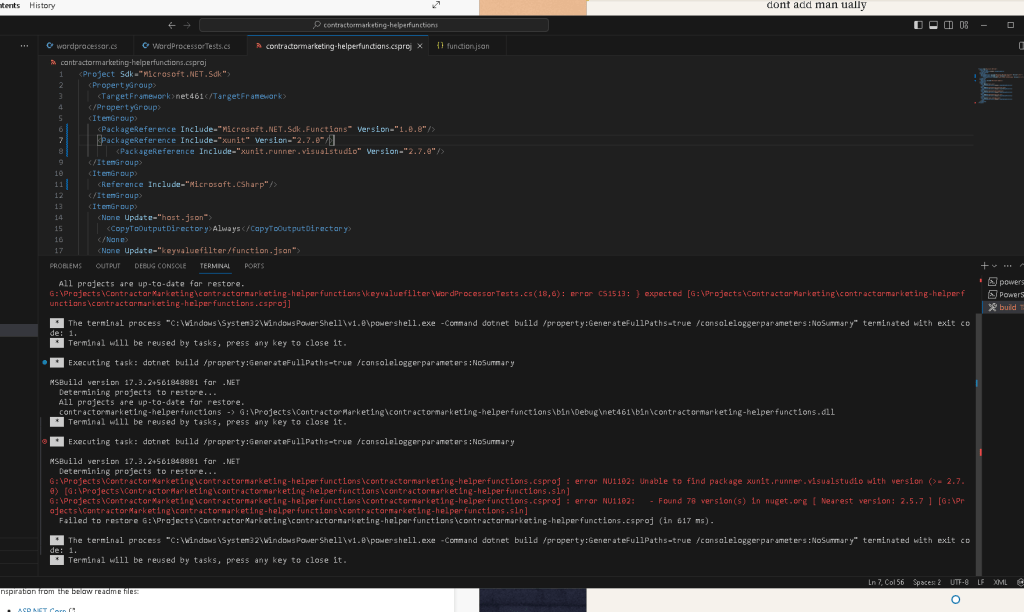The height and width of the screenshot is (612, 1024).
Task: Select the second PowerShell terminal entry
Action: pos(1004,295)
